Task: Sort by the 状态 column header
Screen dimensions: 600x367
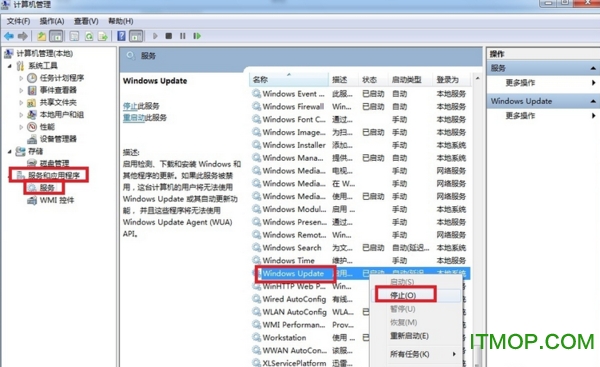Action: tap(373, 80)
